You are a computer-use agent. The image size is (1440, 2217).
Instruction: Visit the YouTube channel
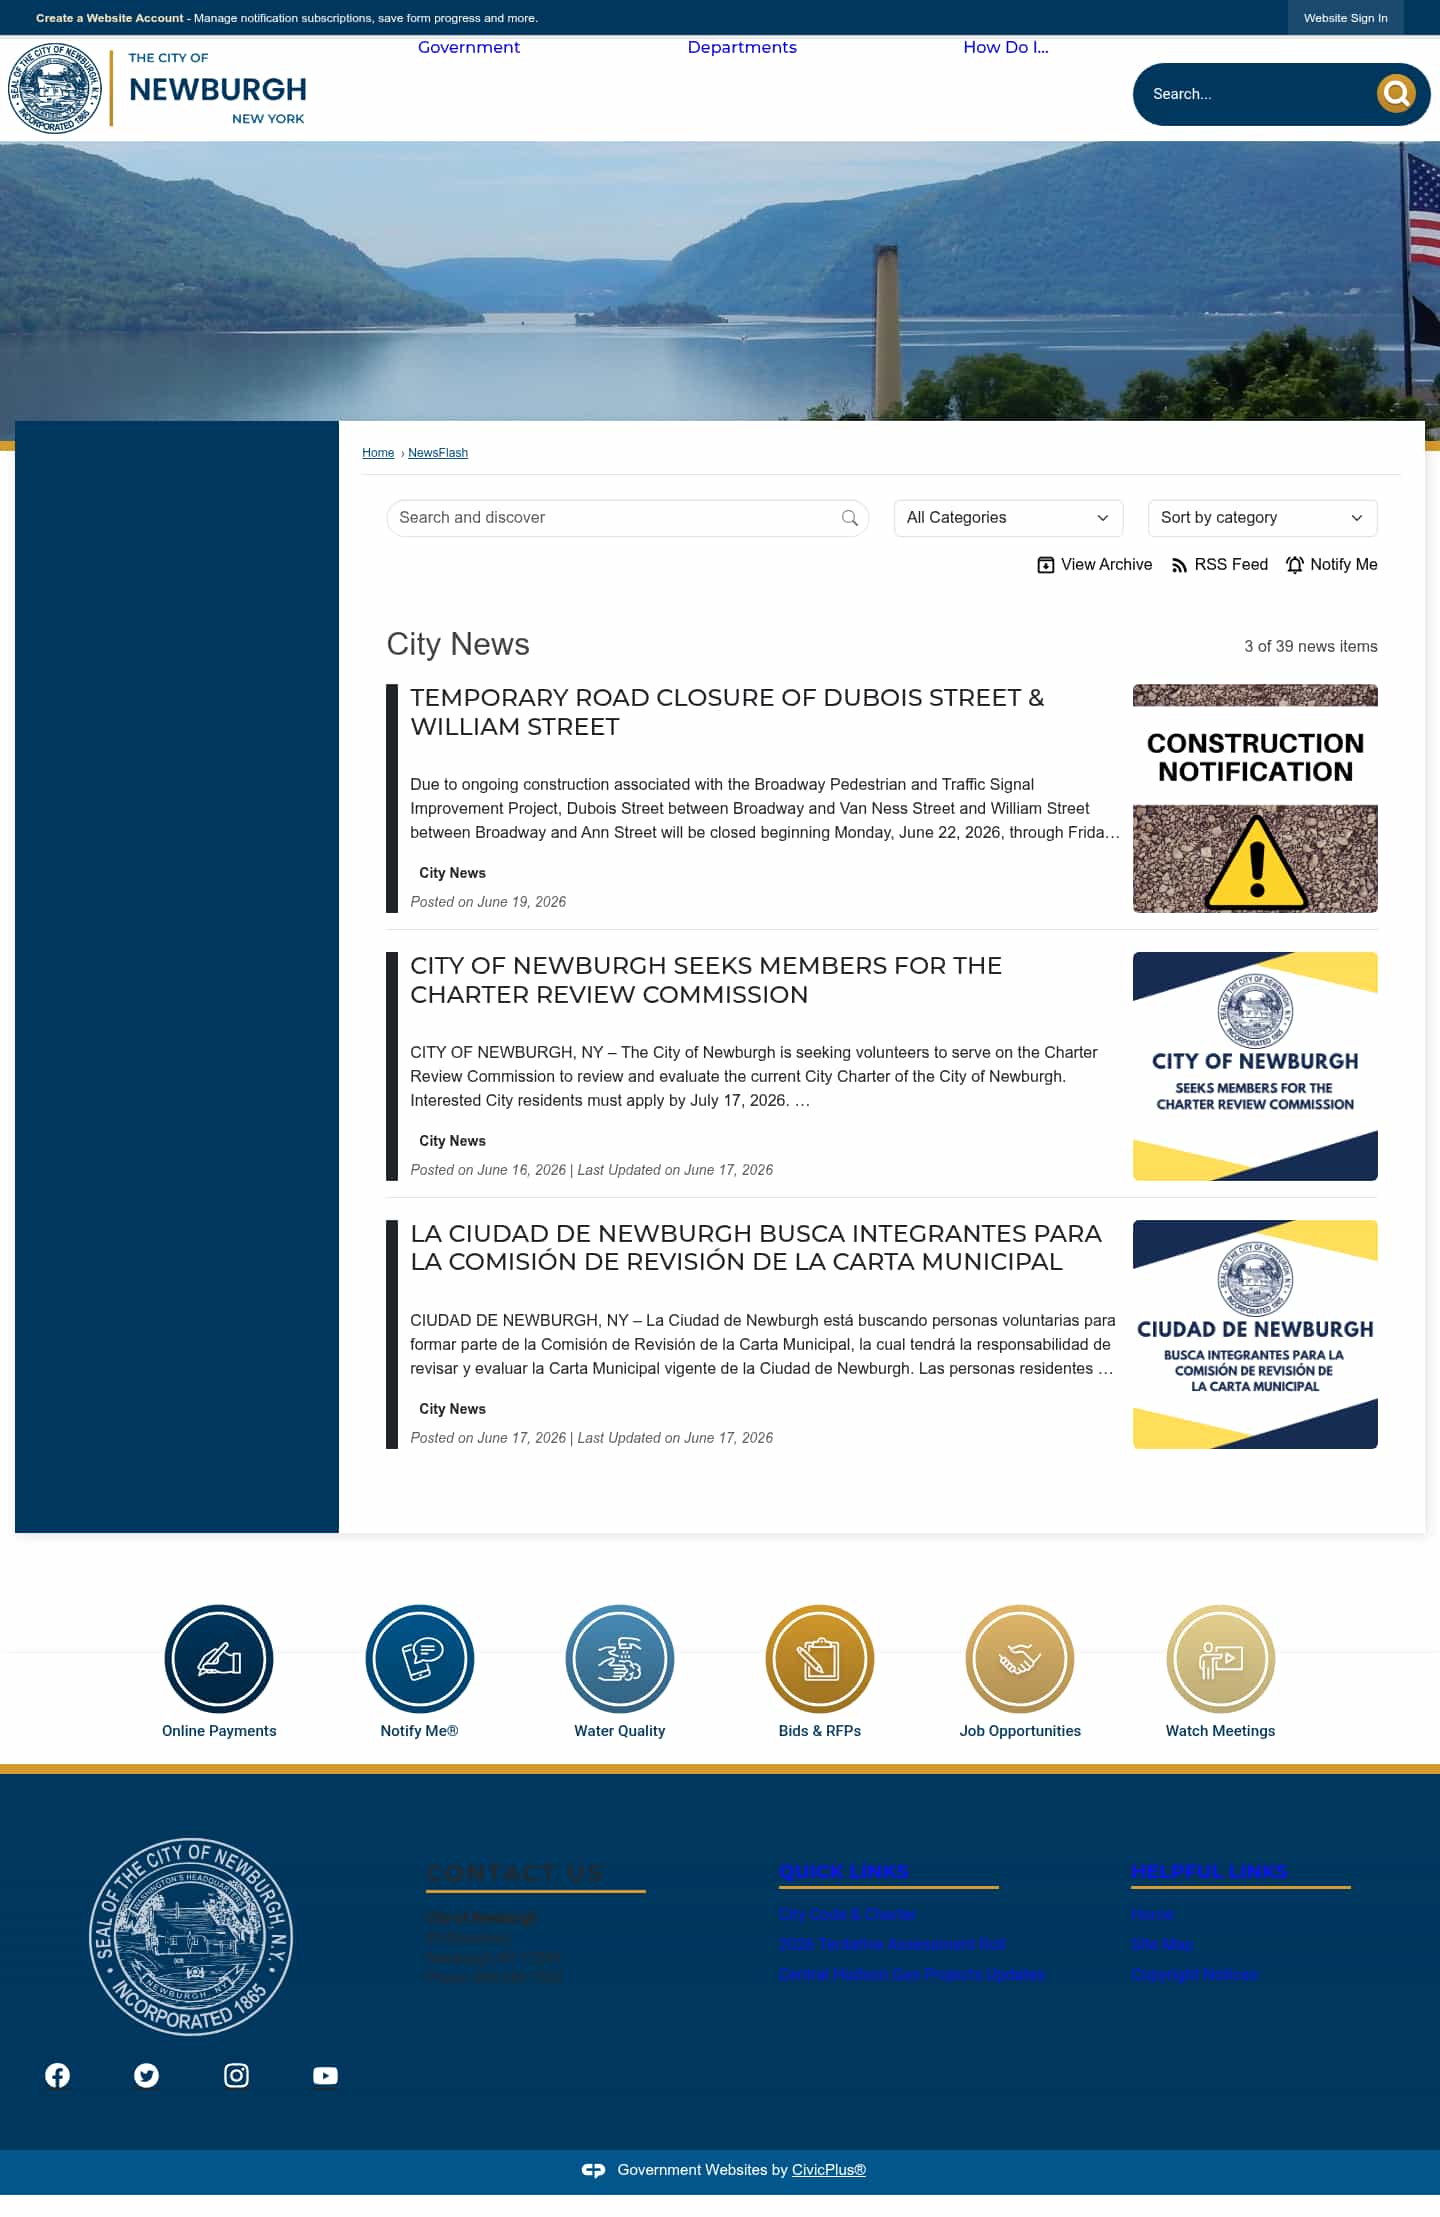pyautogui.click(x=325, y=2076)
